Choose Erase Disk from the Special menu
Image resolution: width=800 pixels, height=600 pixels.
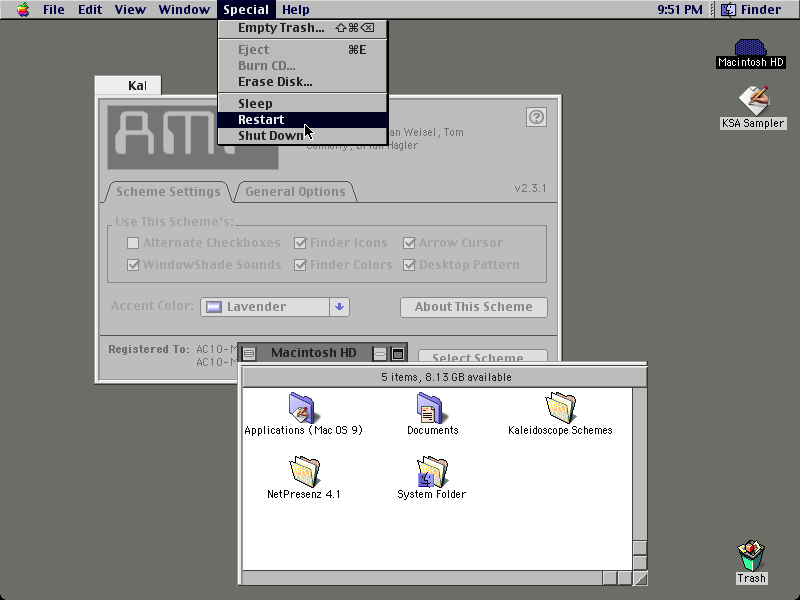(303, 82)
